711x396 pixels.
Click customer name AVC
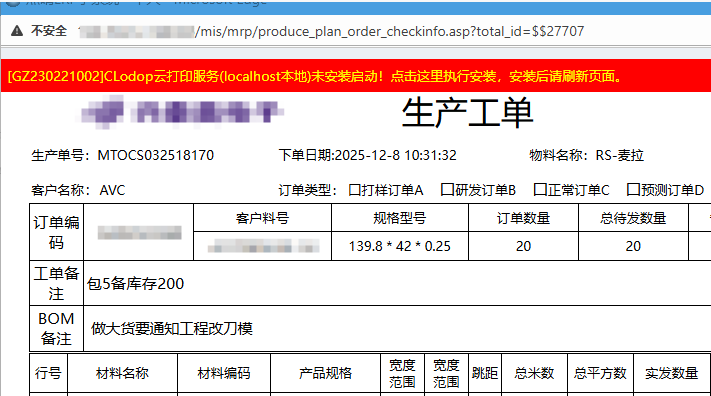pyautogui.click(x=112, y=190)
